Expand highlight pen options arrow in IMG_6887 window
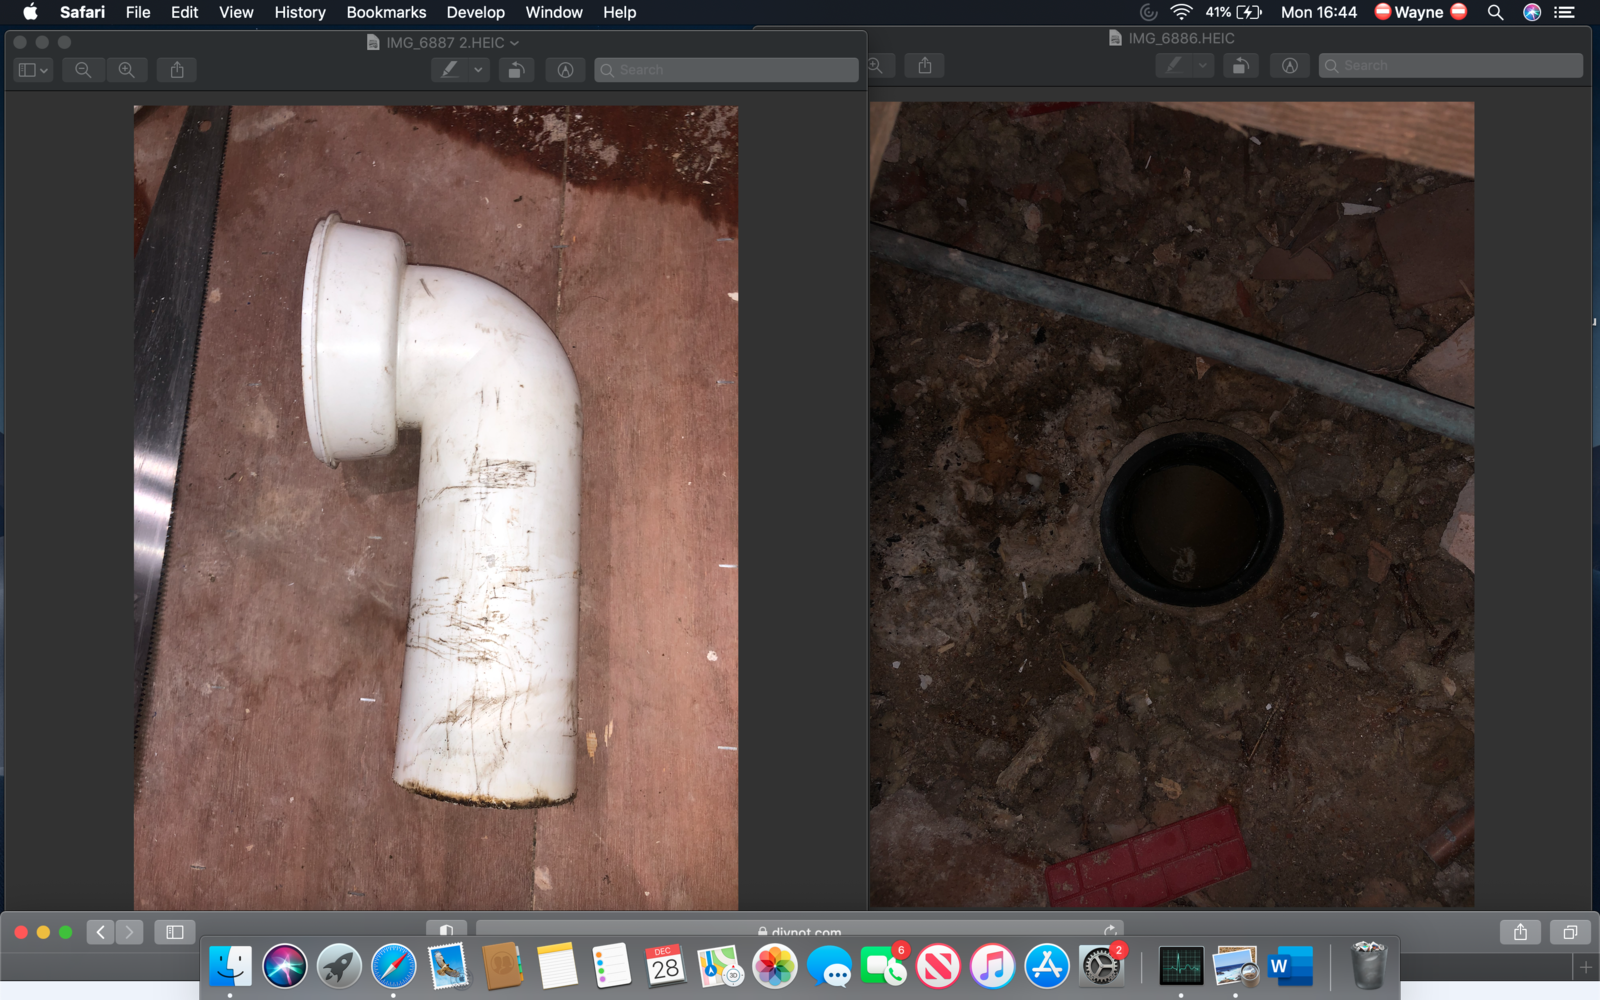1600x1000 pixels. tap(478, 70)
